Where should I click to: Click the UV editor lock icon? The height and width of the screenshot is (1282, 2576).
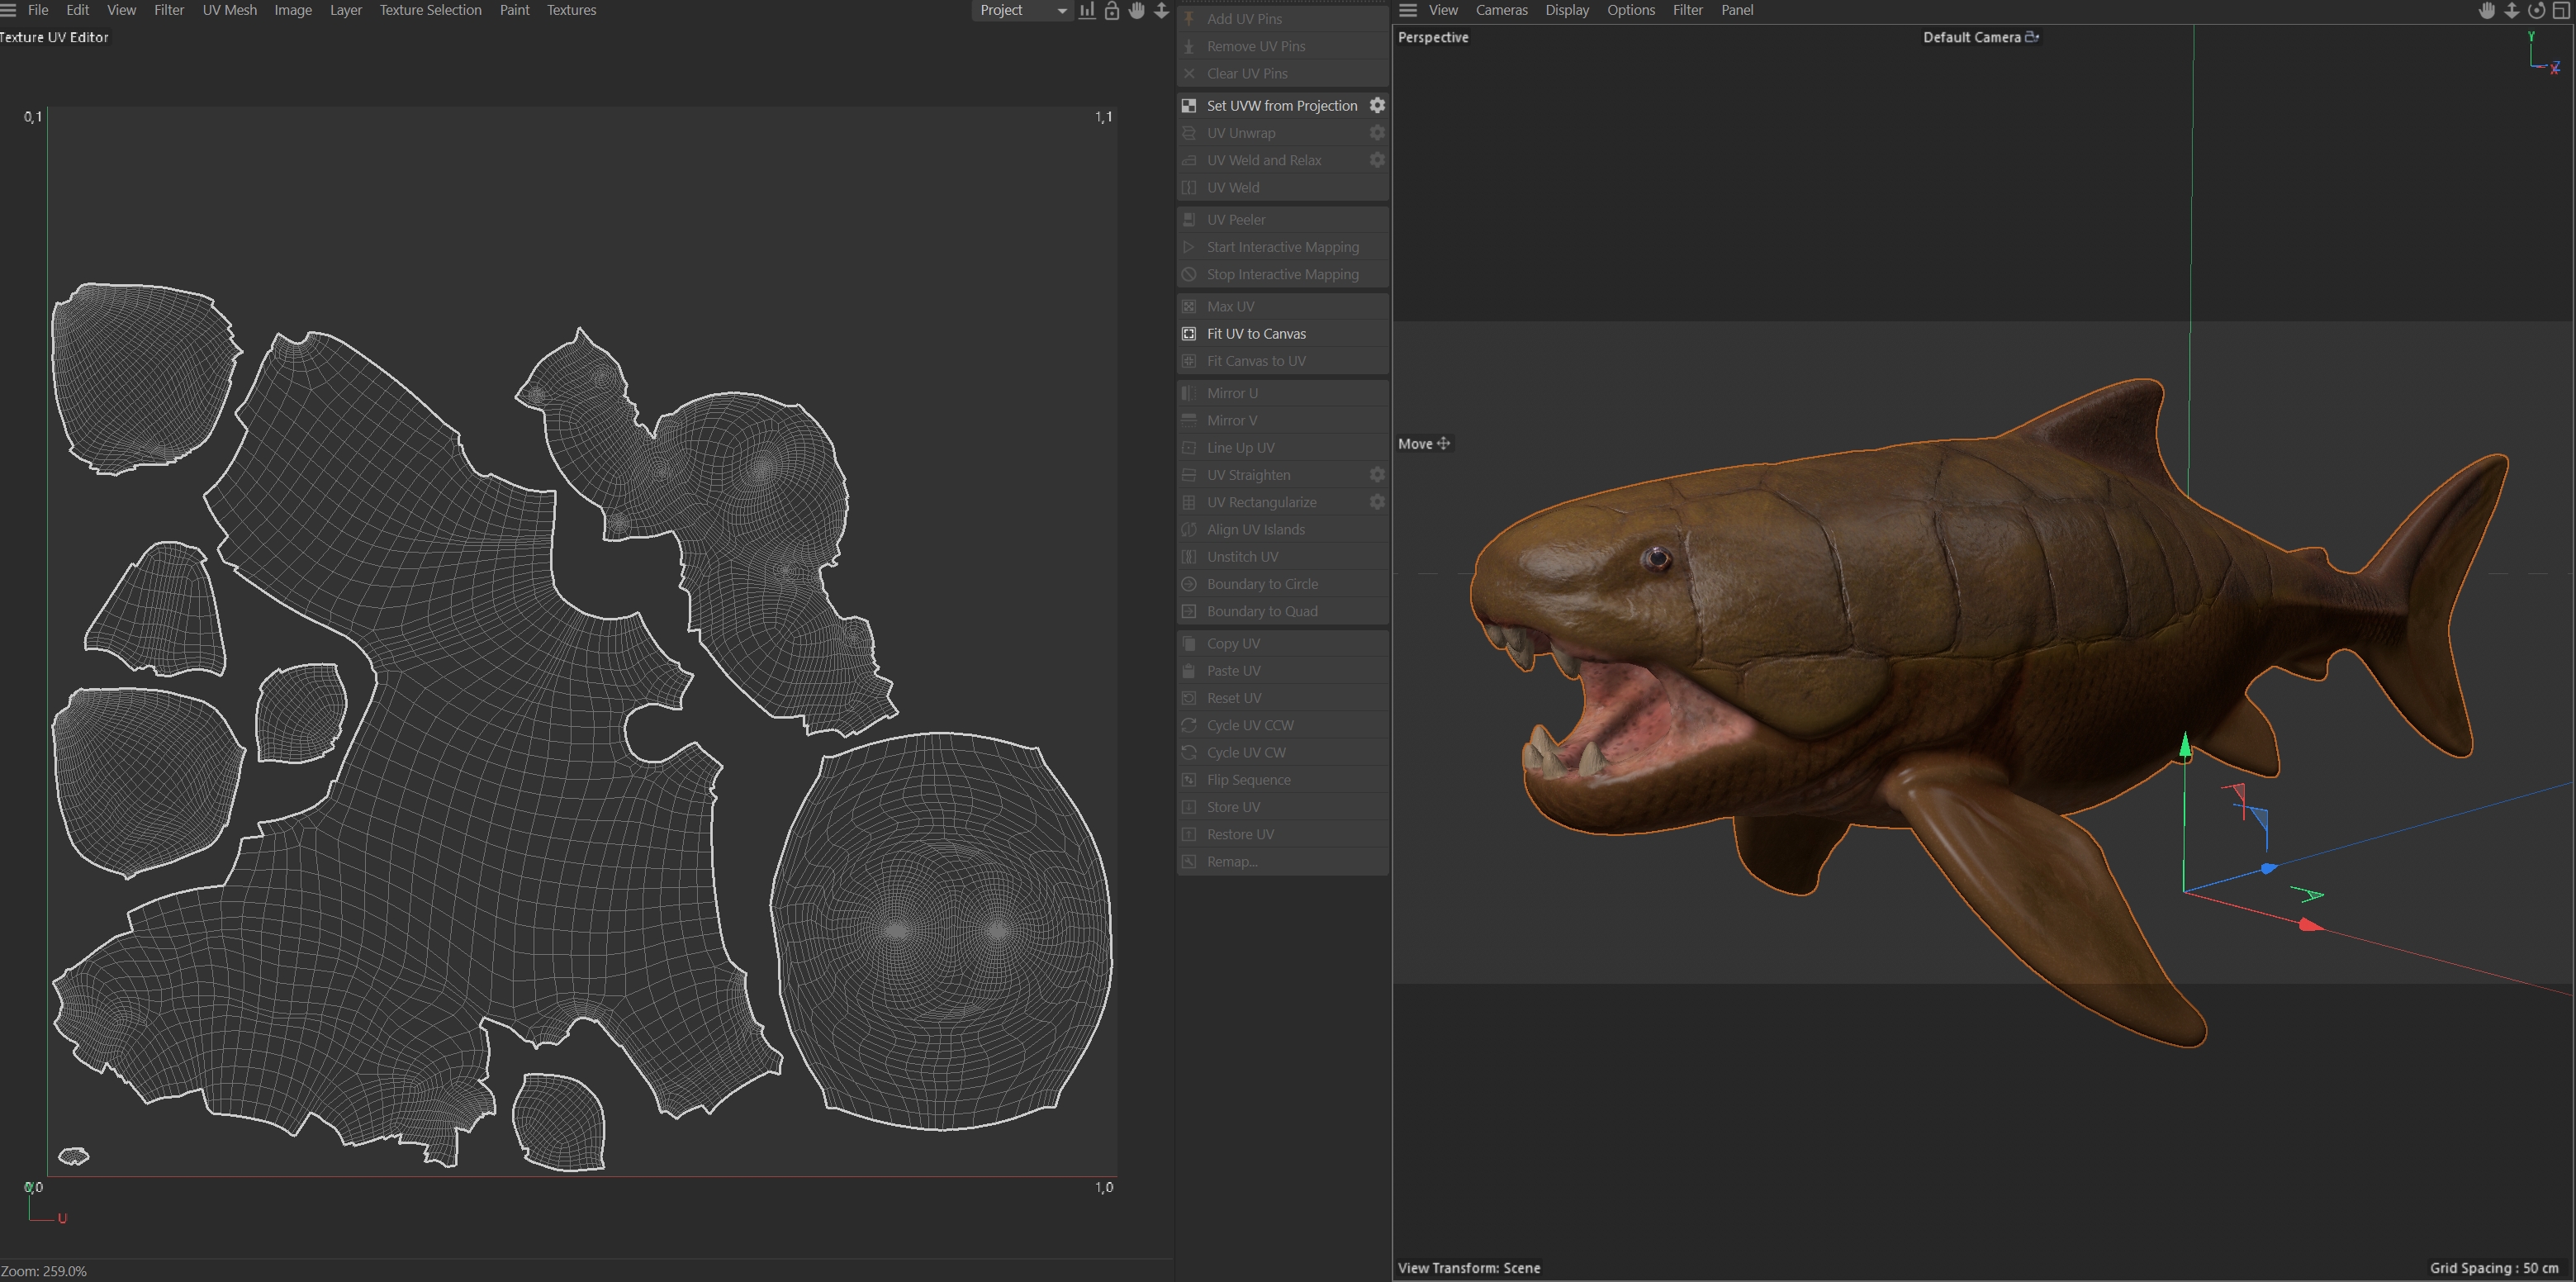pos(1111,11)
